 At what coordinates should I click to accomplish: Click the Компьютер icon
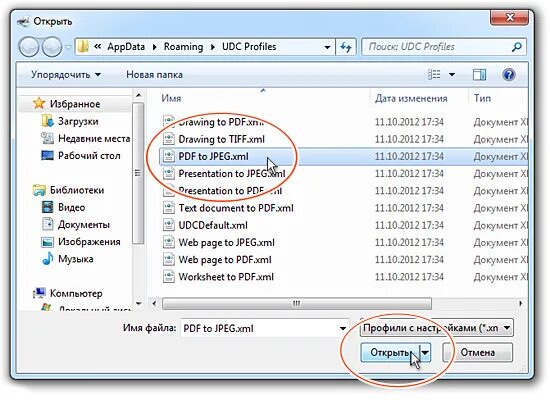39,293
